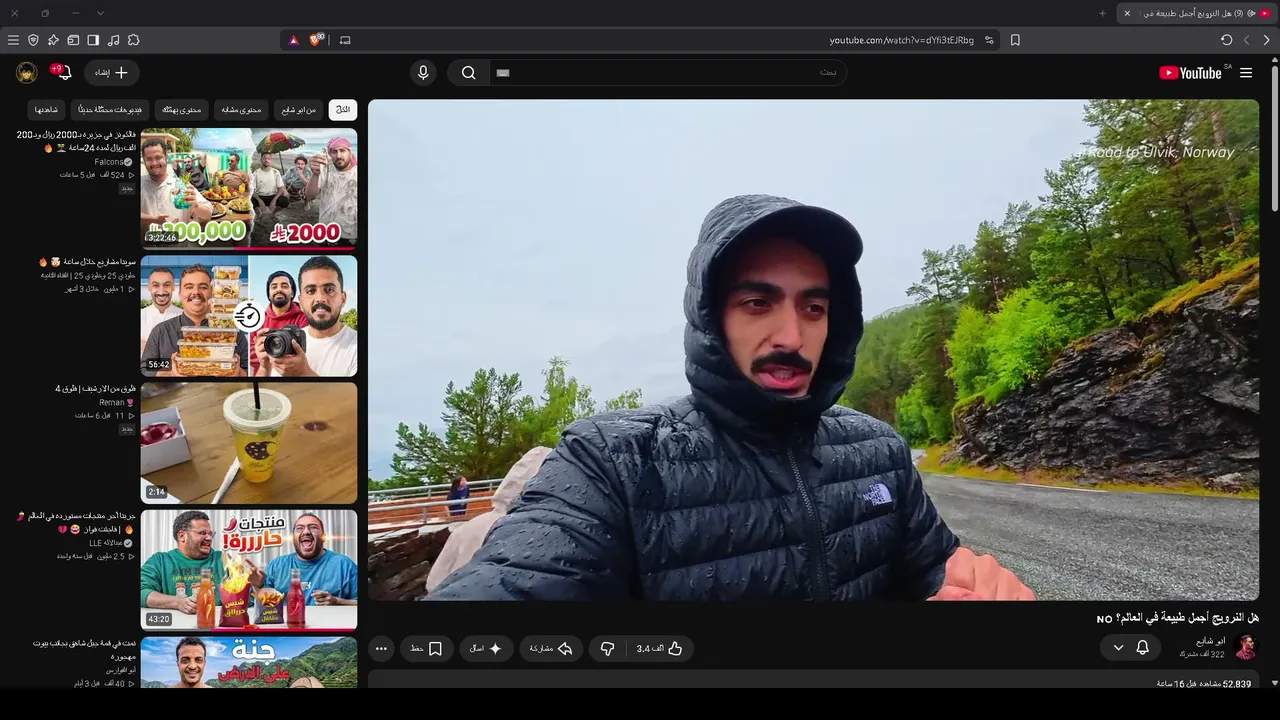1280x720 pixels.
Task: Click the cast/picture-in-picture icon in address bar
Action: [345, 40]
